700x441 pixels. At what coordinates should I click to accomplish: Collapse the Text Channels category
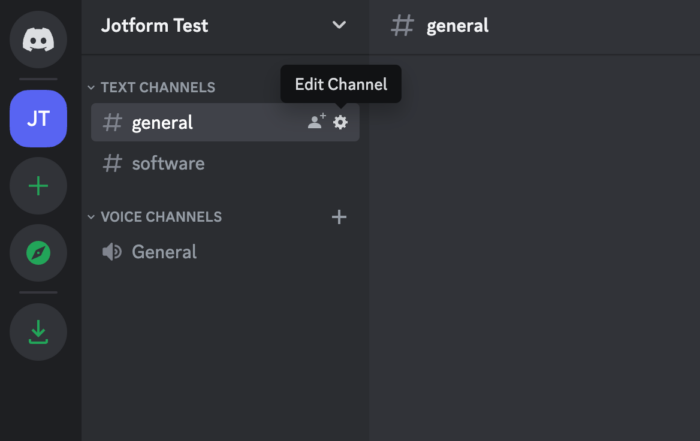(91, 88)
